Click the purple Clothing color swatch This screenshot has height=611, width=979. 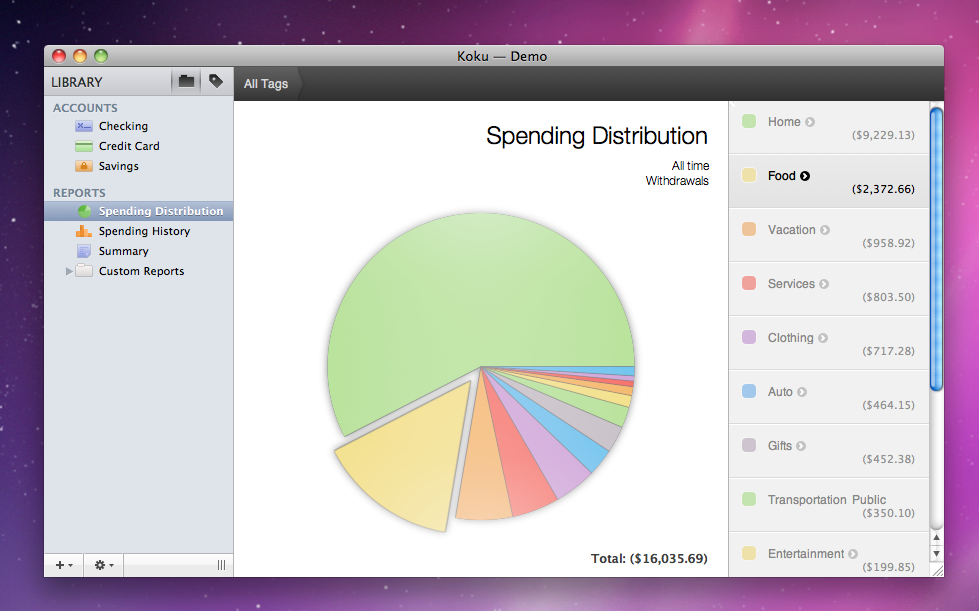click(x=749, y=338)
